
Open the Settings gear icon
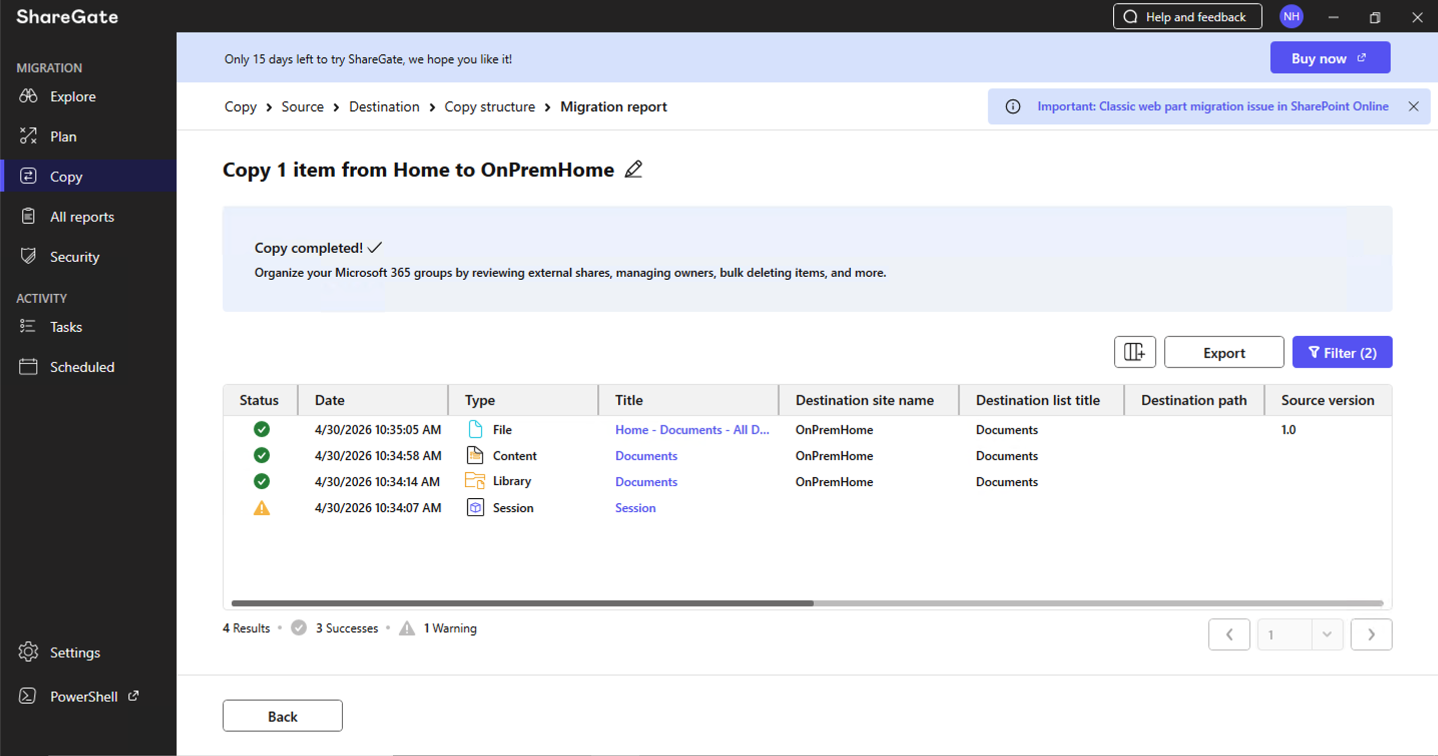(28, 652)
